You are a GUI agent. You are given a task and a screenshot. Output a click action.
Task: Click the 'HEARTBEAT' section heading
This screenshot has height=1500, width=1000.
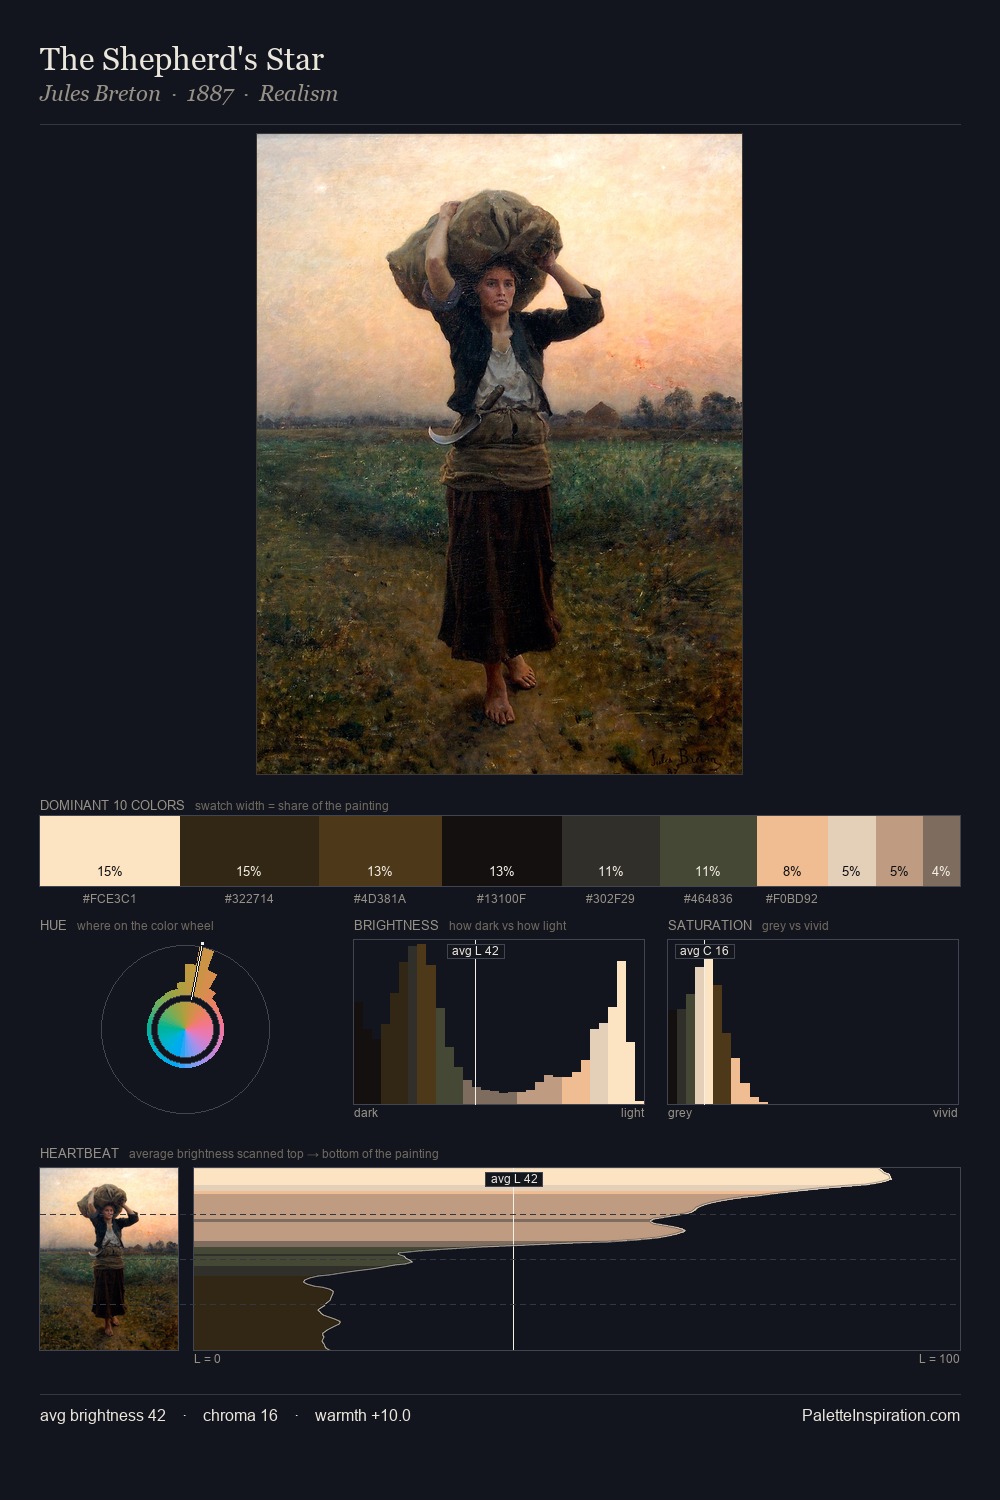79,1153
